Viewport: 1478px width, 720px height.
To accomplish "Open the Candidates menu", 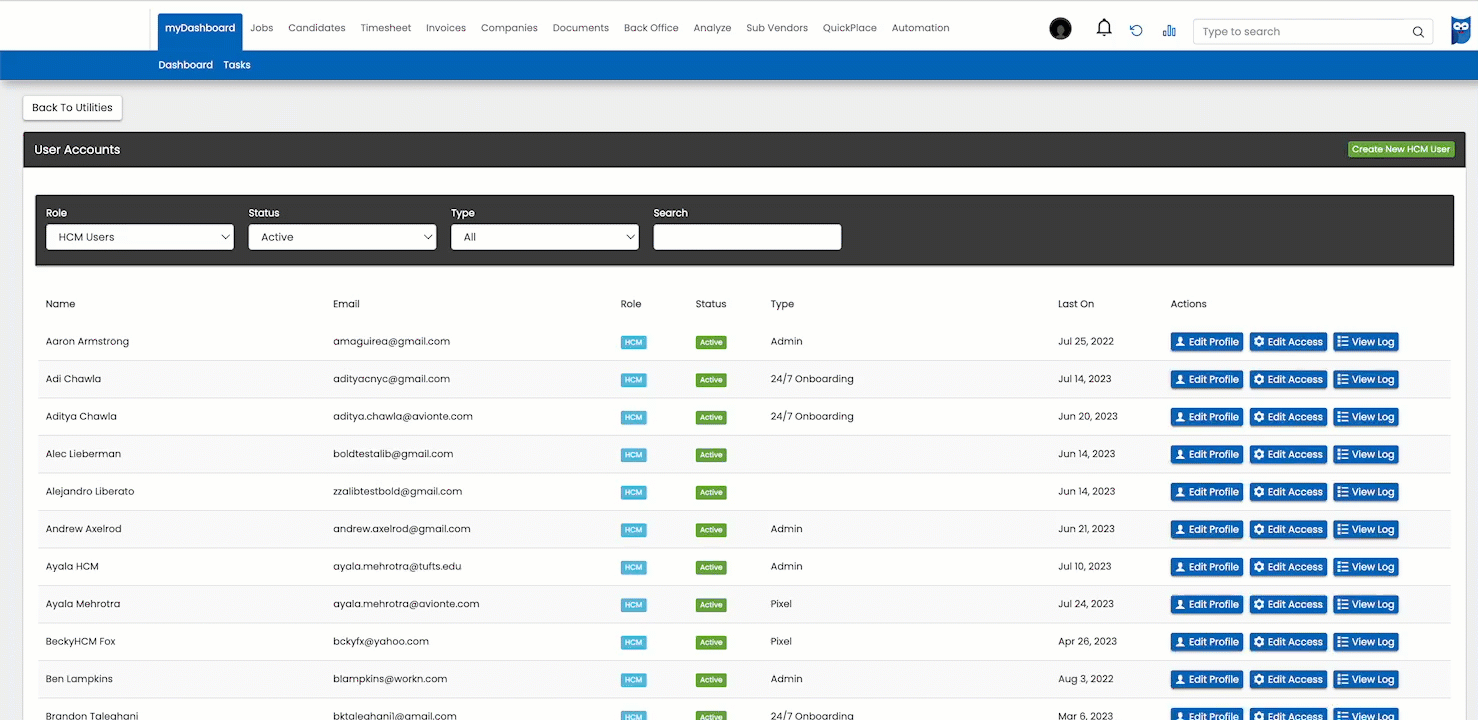I will [317, 28].
